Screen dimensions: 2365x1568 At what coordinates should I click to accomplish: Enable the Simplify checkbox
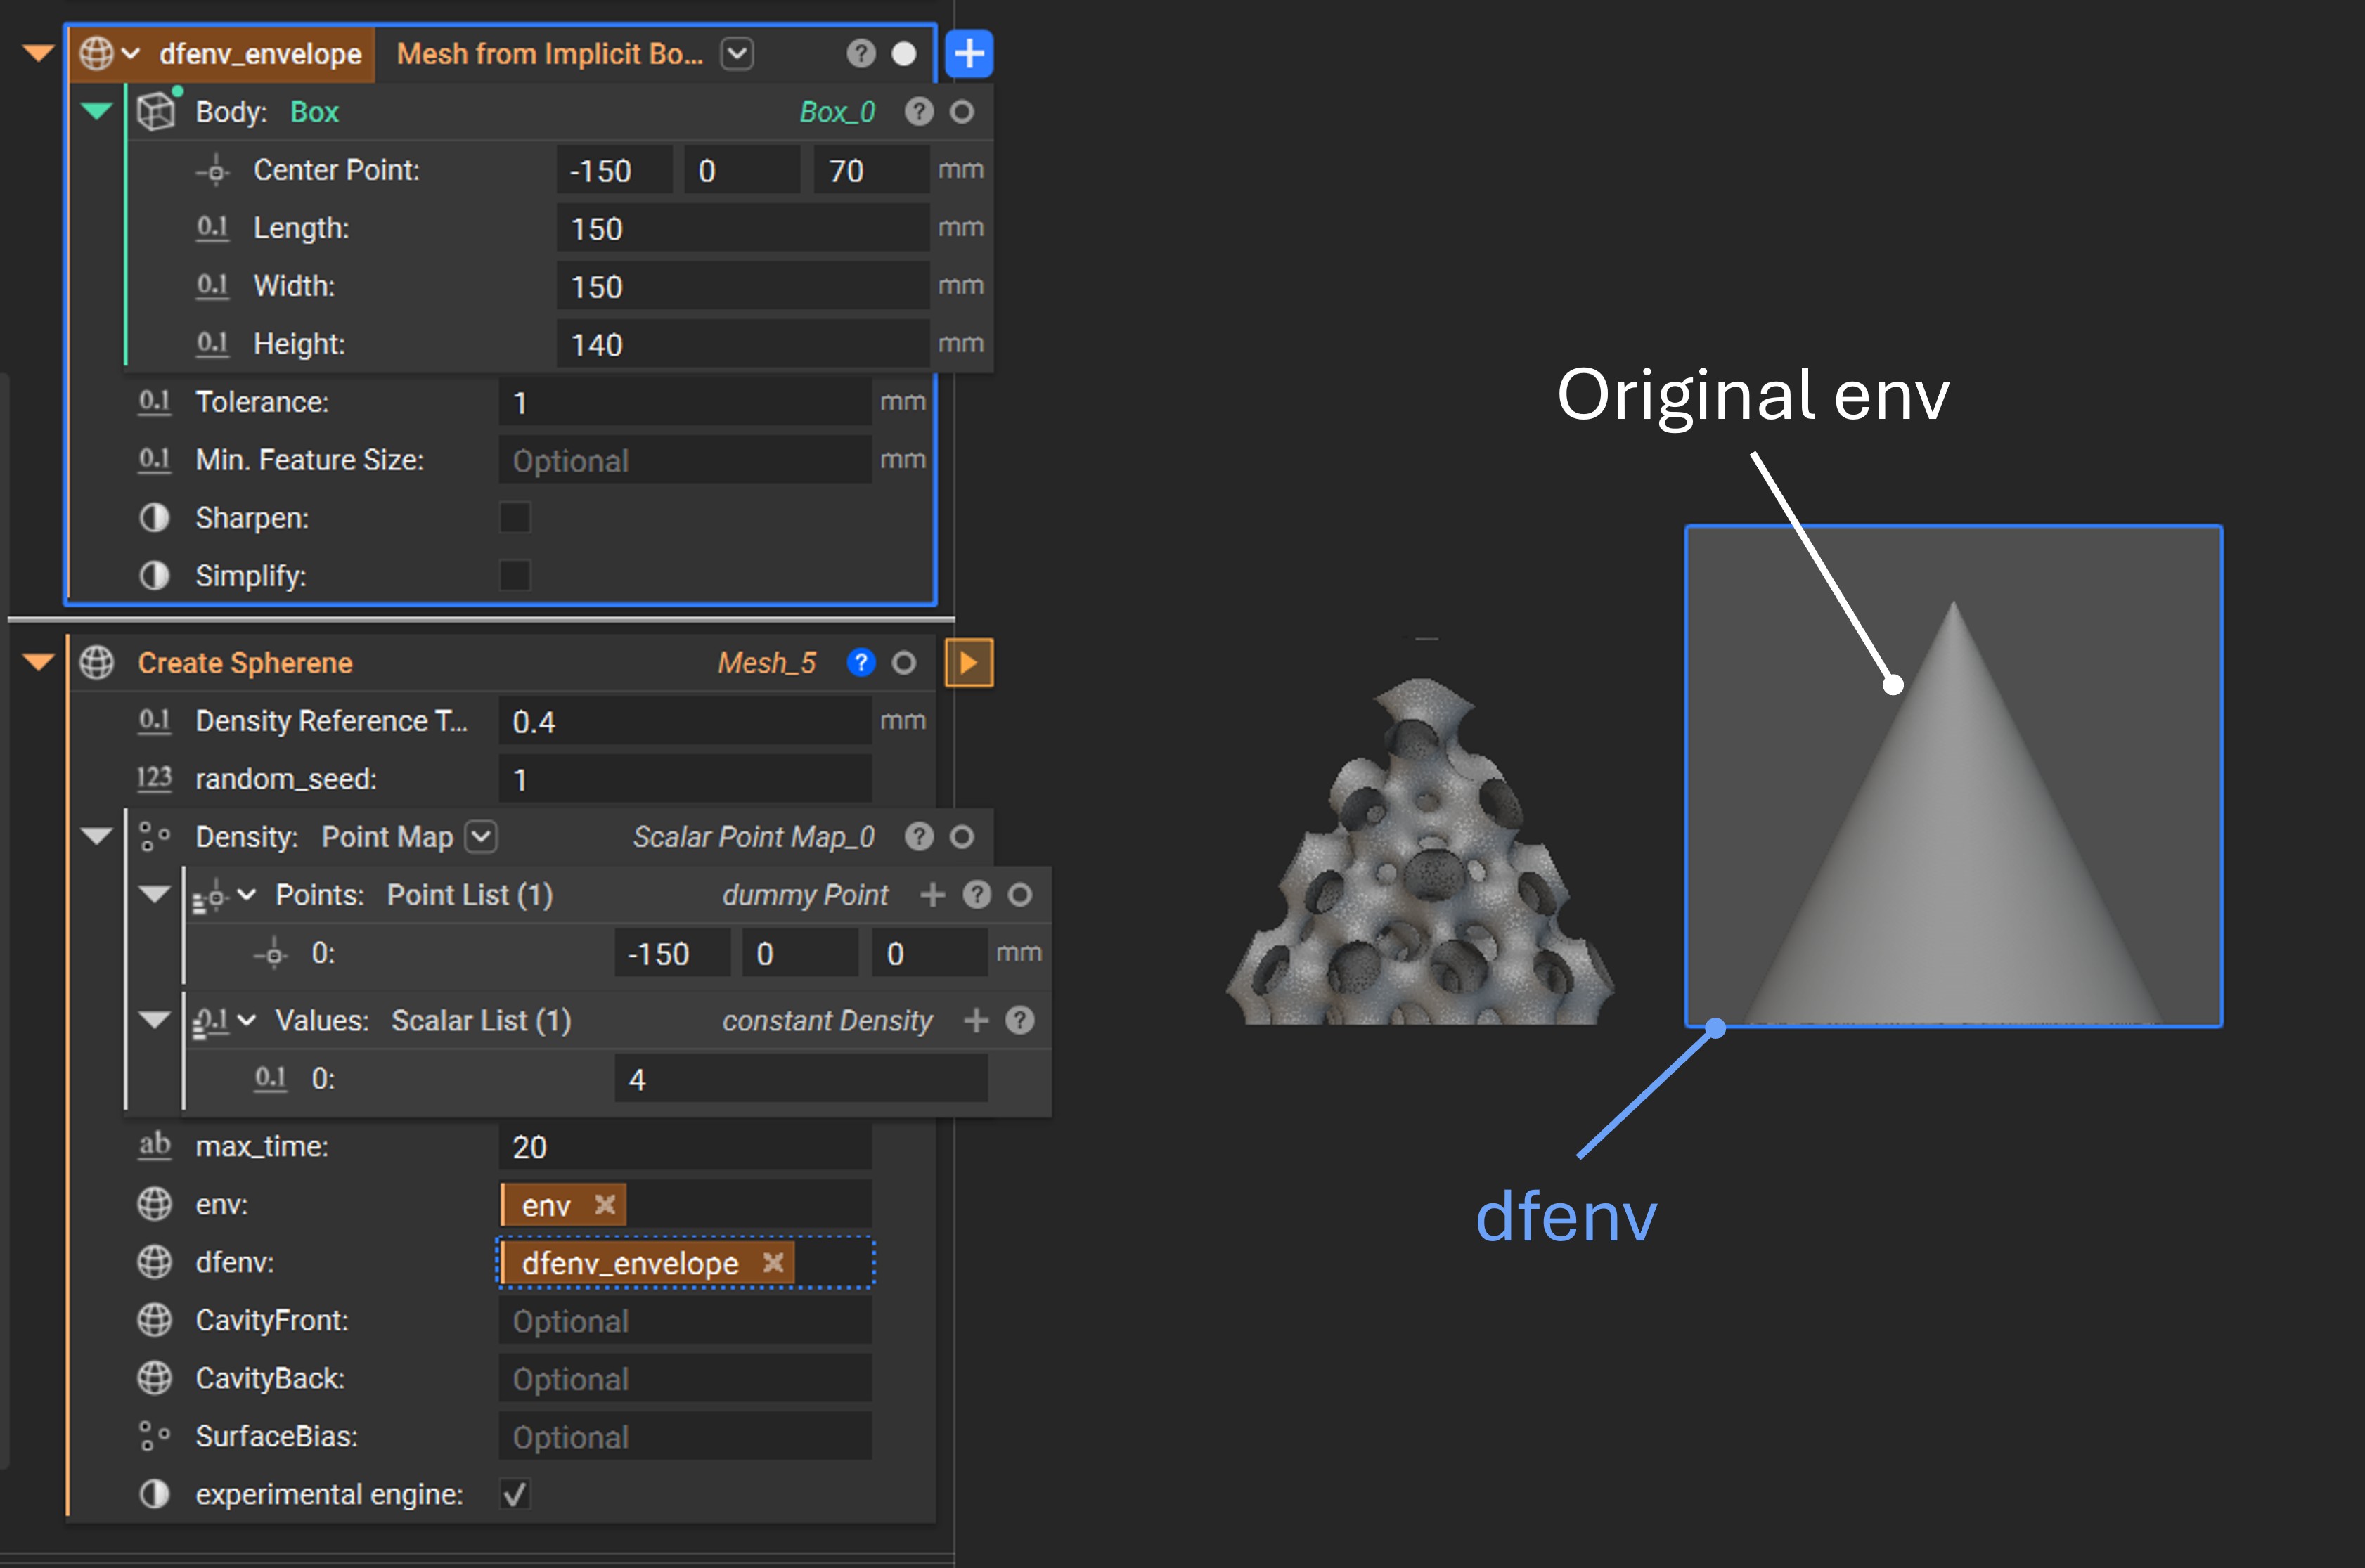click(515, 576)
